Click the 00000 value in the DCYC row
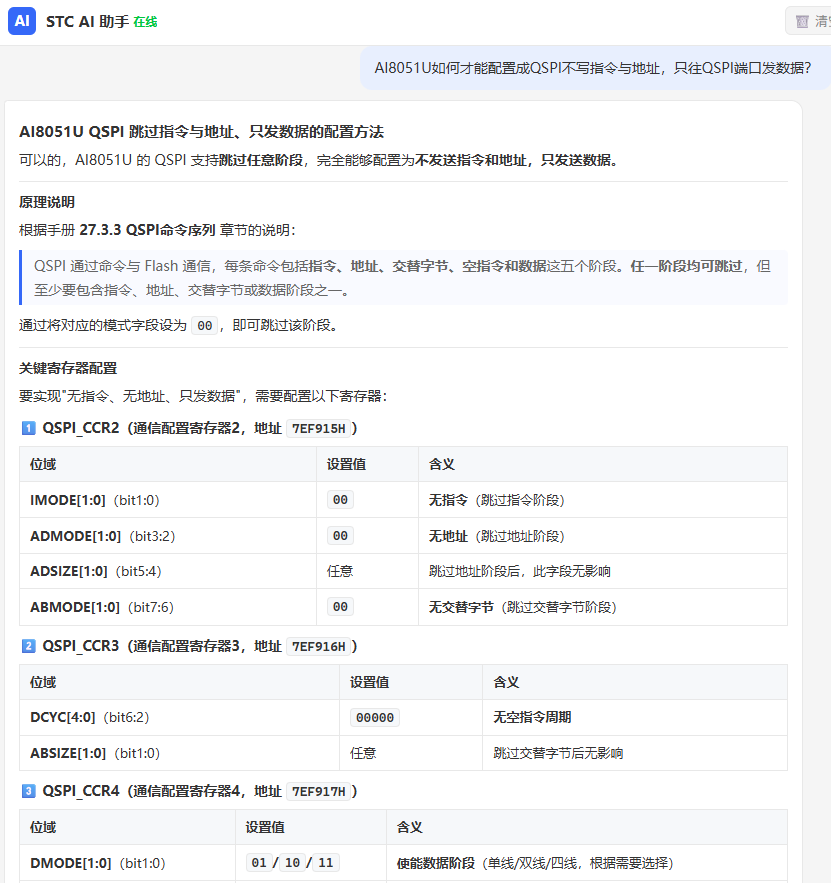 click(x=375, y=717)
